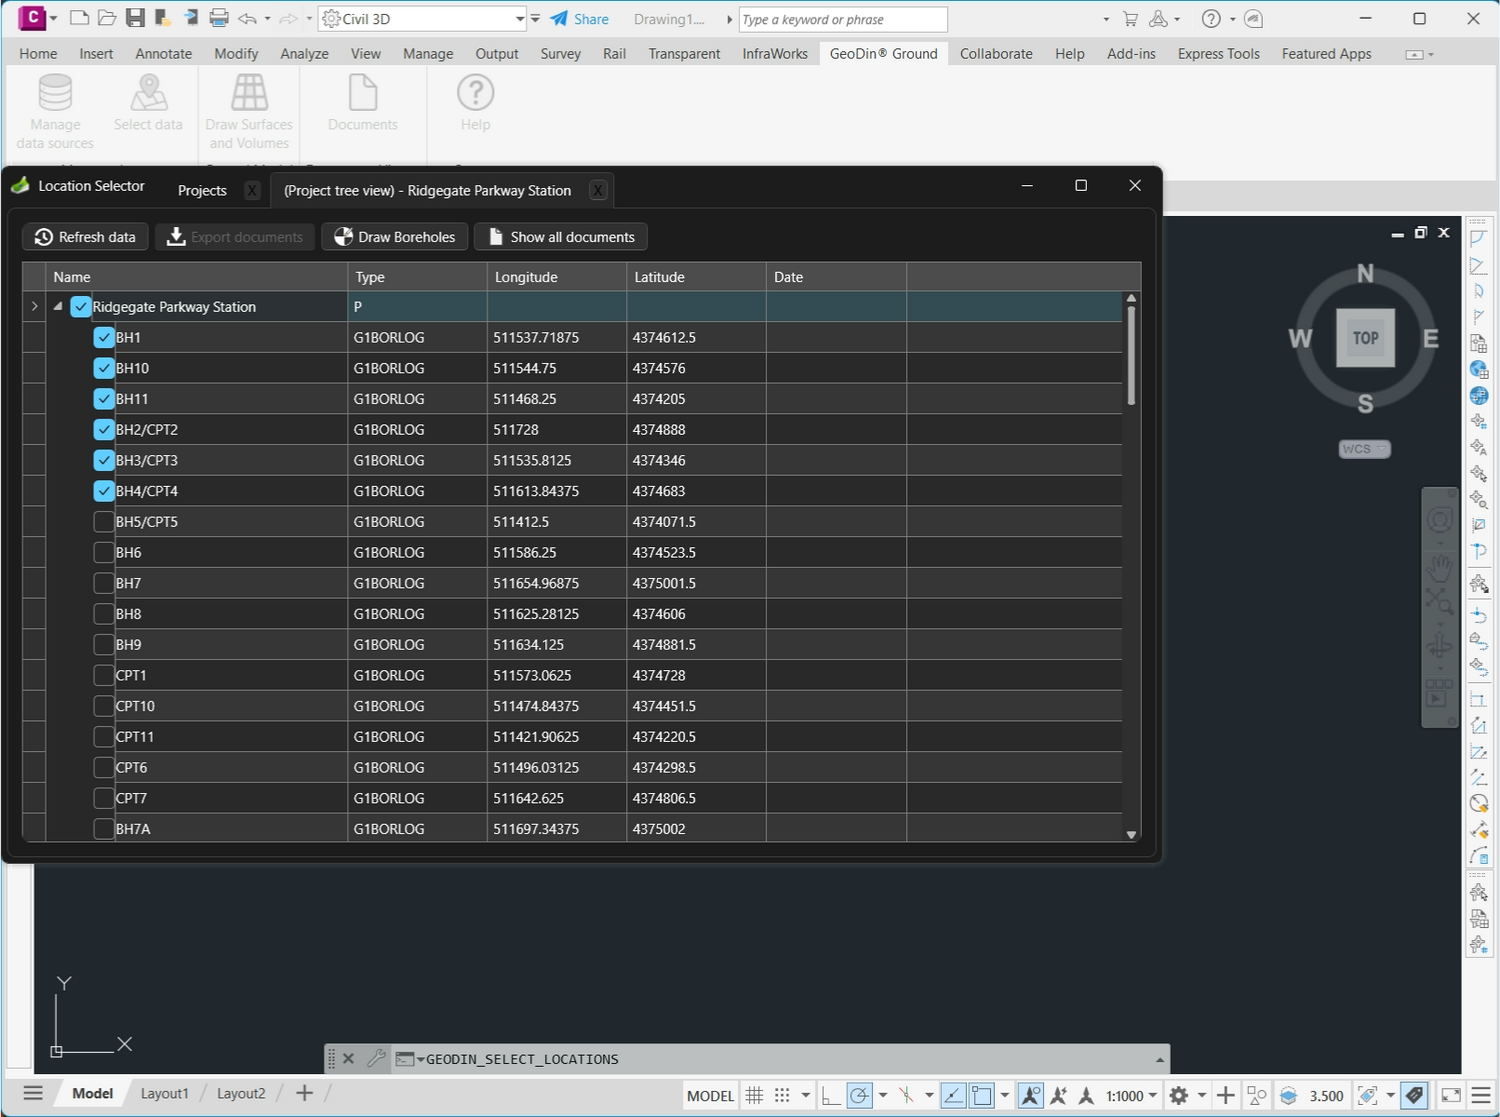The image size is (1500, 1117).
Task: Toggle the drawing grid display icon
Action: pos(755,1096)
